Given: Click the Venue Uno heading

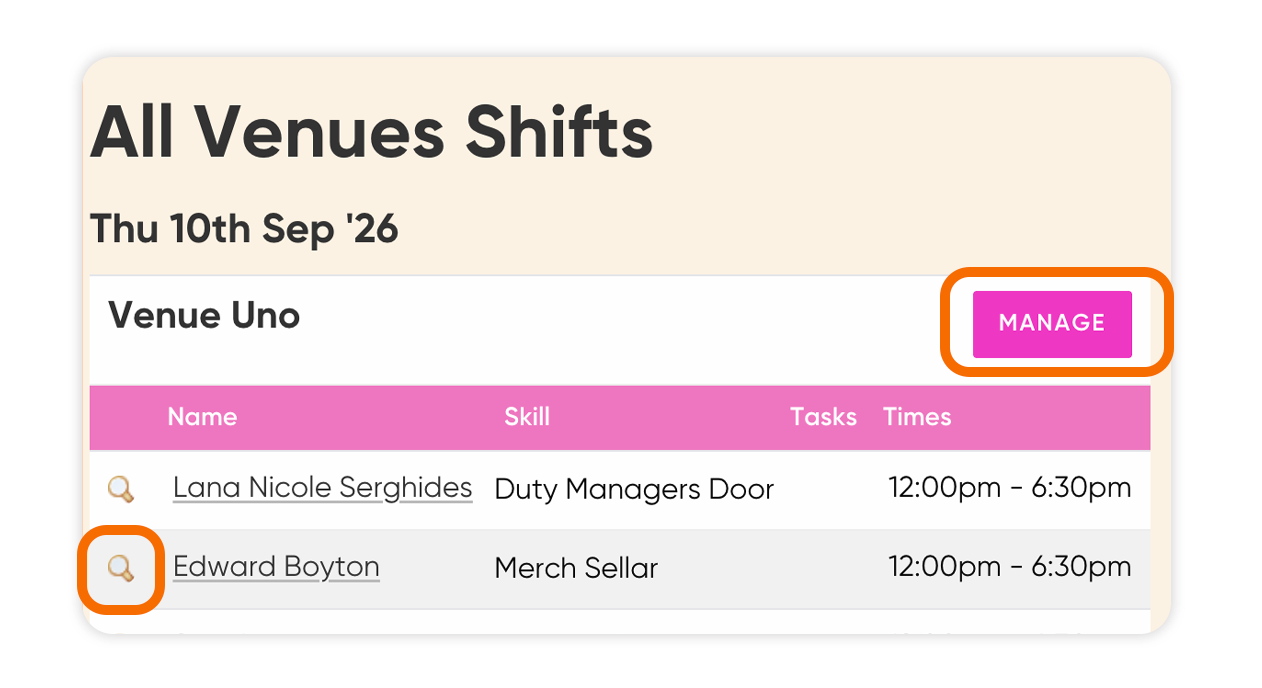Looking at the screenshot, I should [204, 316].
